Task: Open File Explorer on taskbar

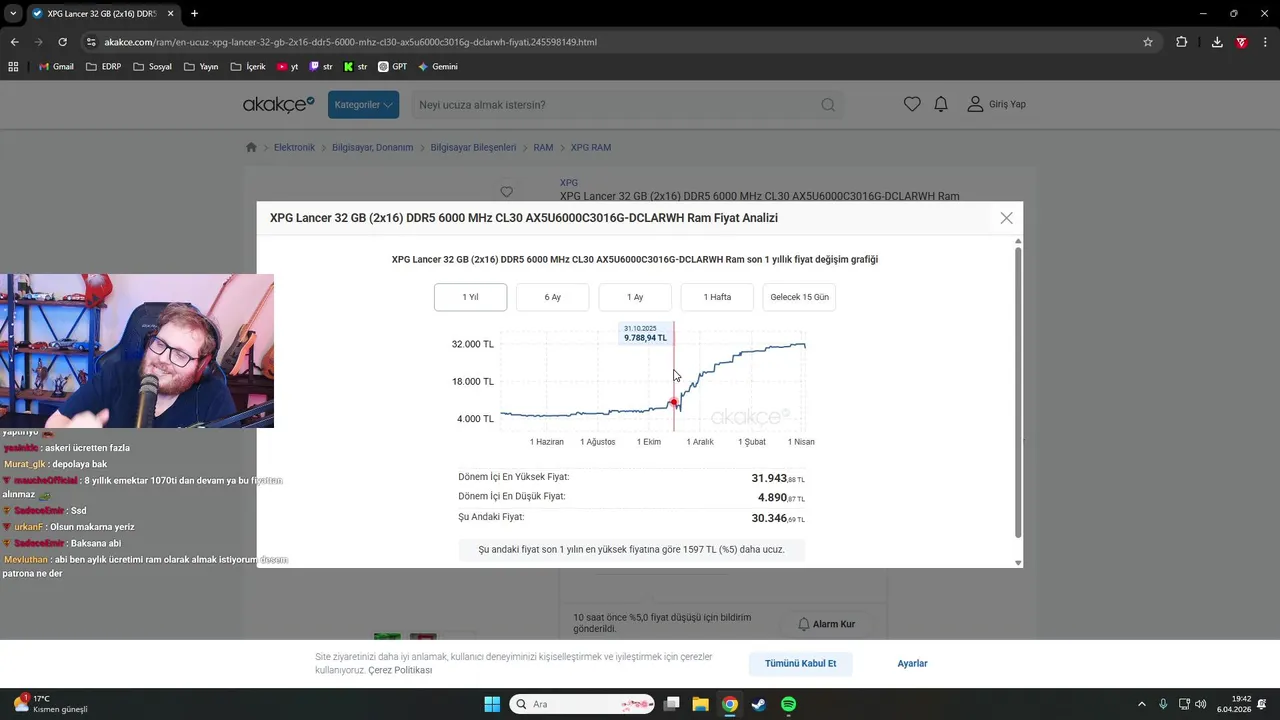Action: [701, 704]
